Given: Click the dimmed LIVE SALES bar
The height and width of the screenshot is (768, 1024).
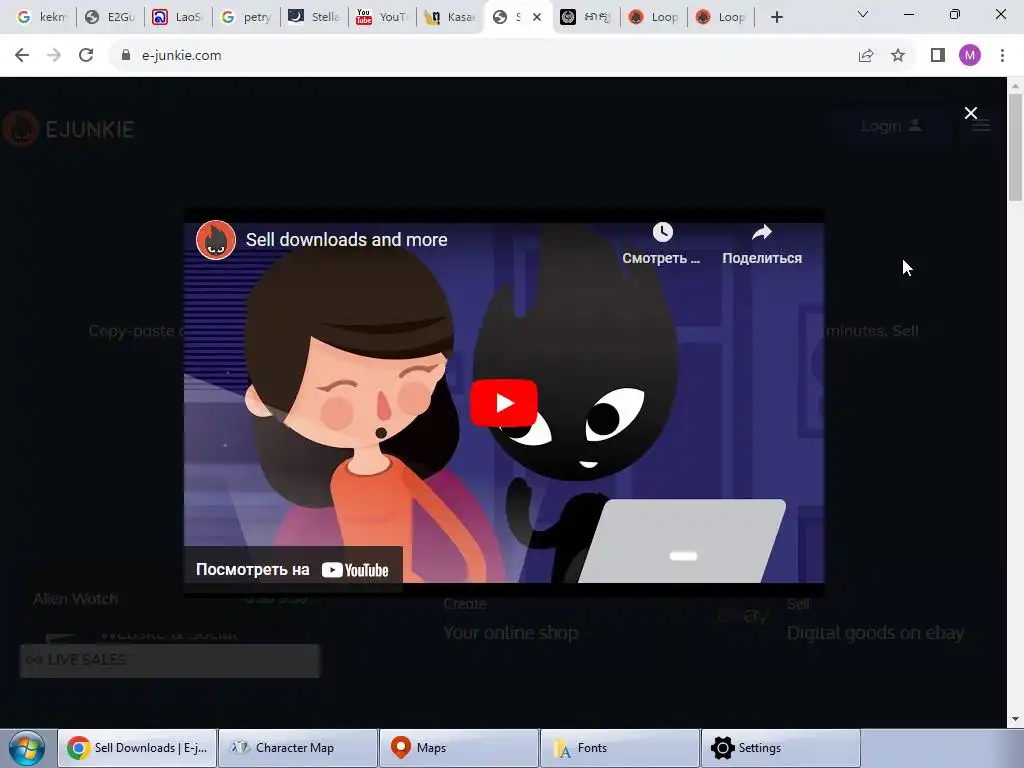Looking at the screenshot, I should [170, 660].
